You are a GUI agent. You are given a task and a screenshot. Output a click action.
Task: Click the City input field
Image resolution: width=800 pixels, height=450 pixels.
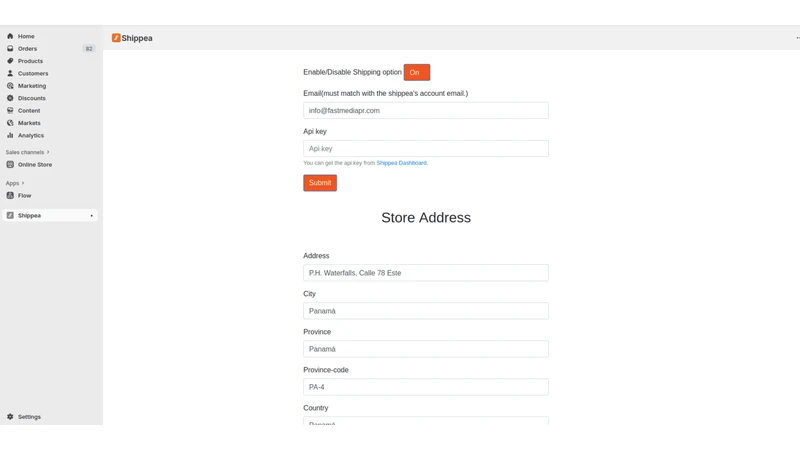(426, 311)
